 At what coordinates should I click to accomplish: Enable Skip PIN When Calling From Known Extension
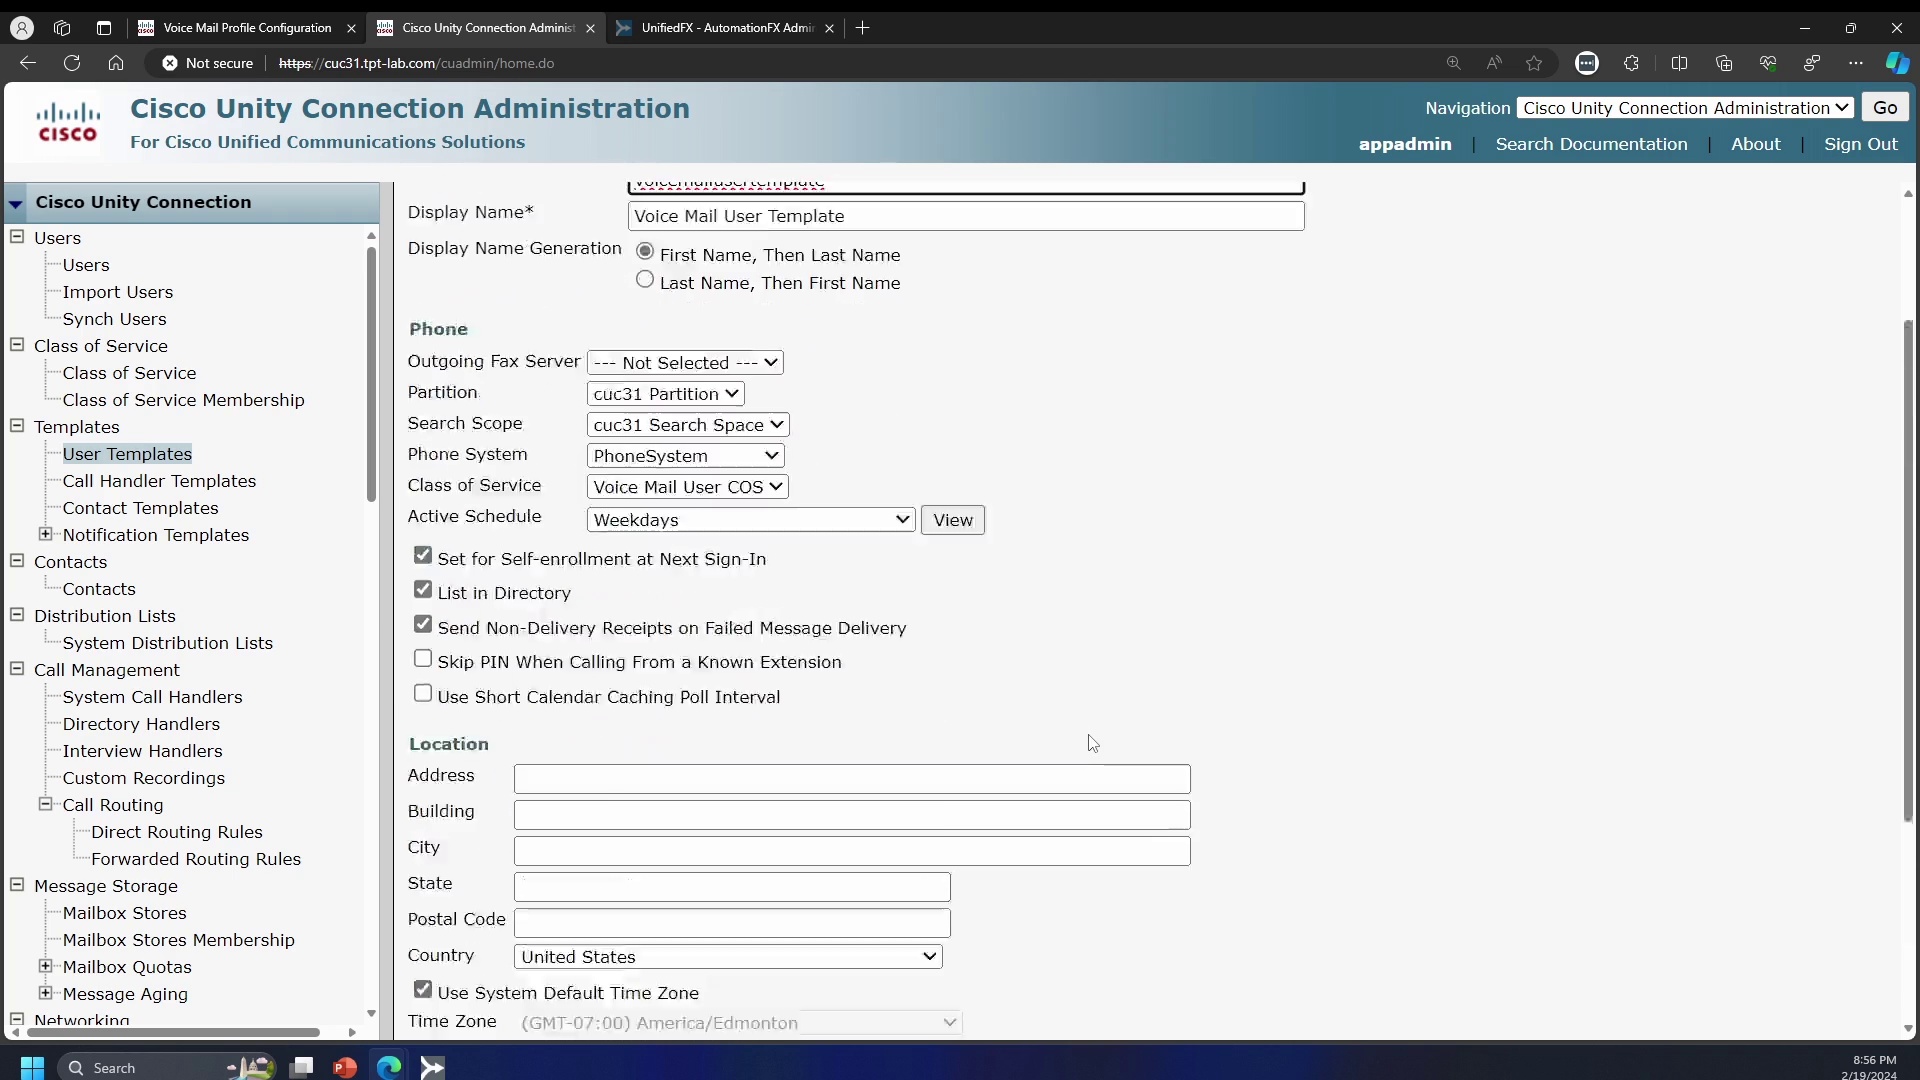423,658
